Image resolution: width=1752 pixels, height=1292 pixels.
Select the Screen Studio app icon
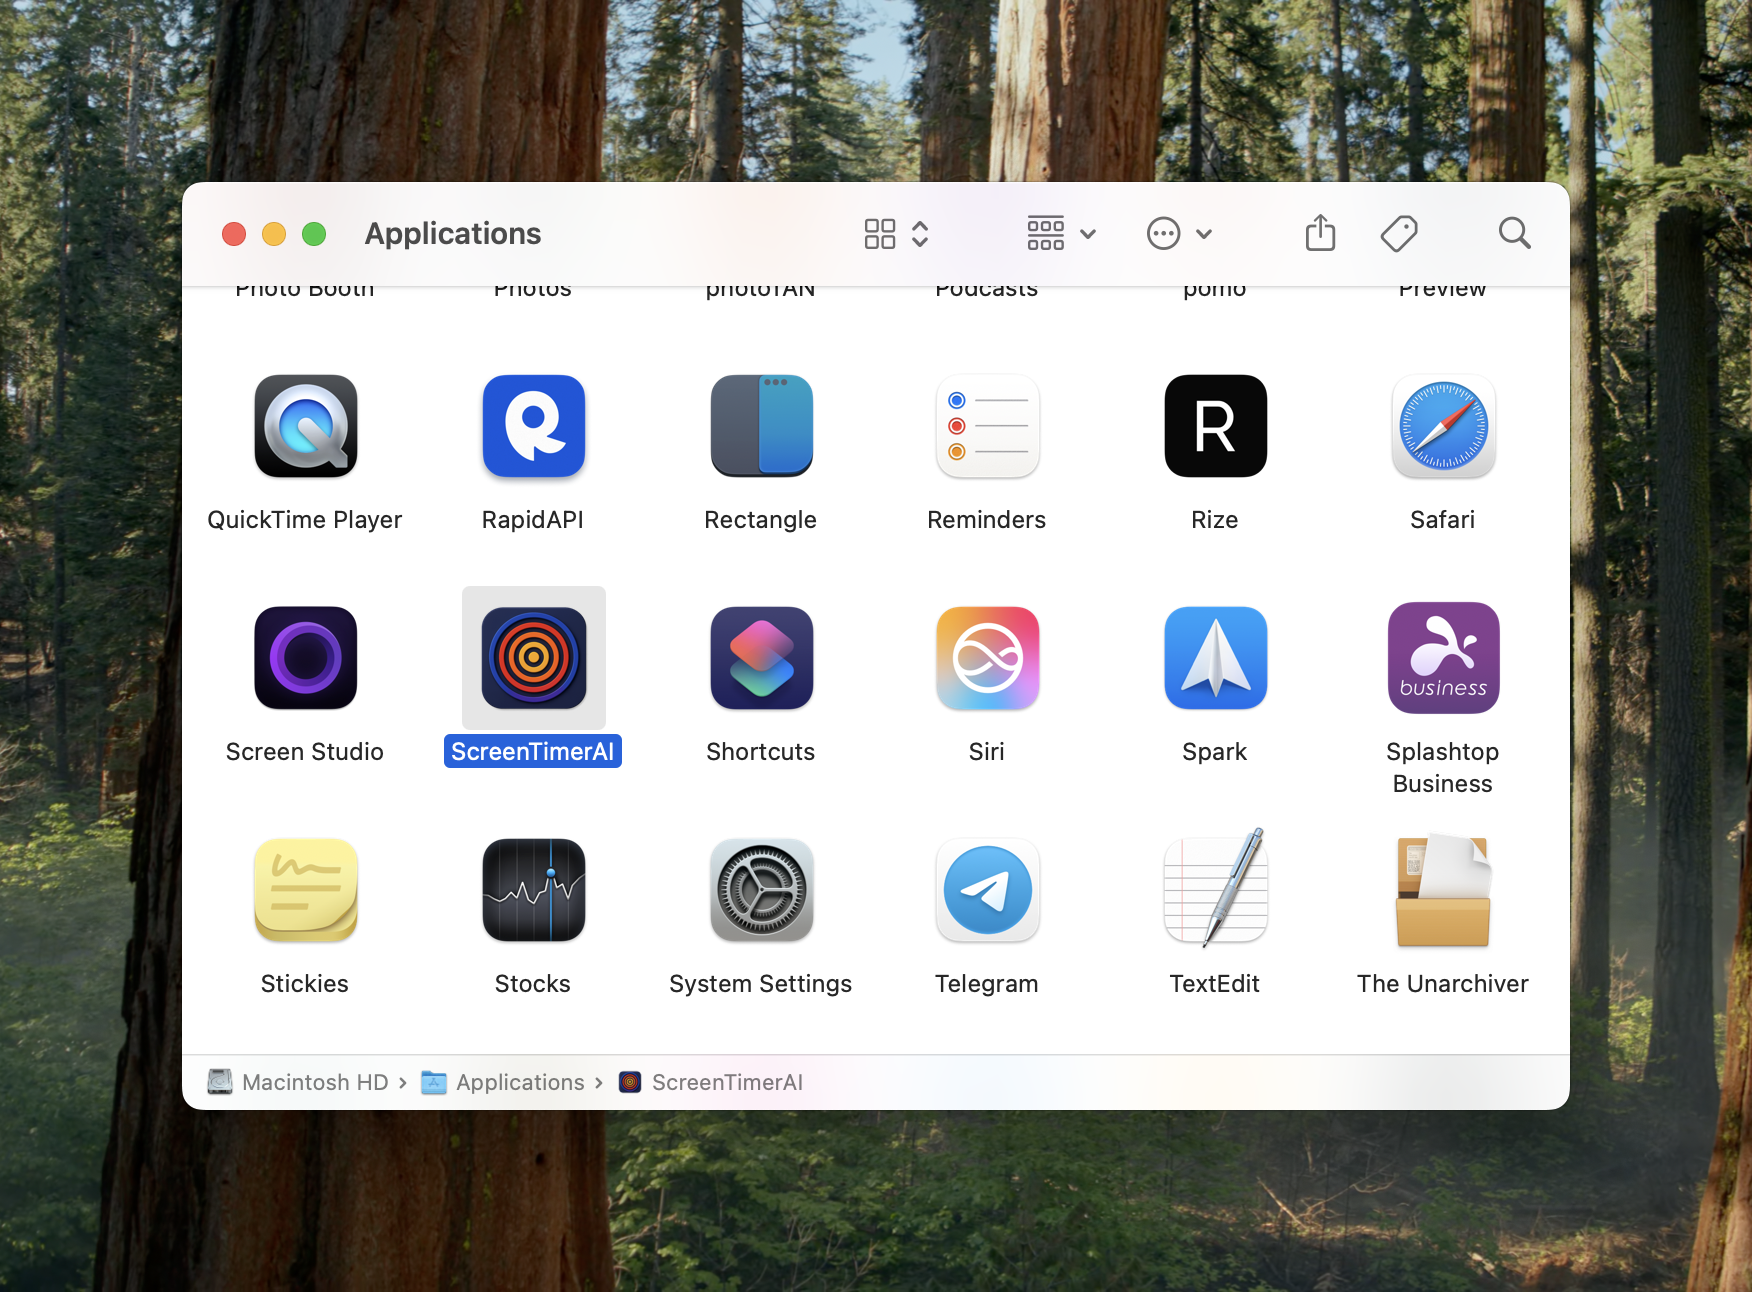tap(305, 657)
